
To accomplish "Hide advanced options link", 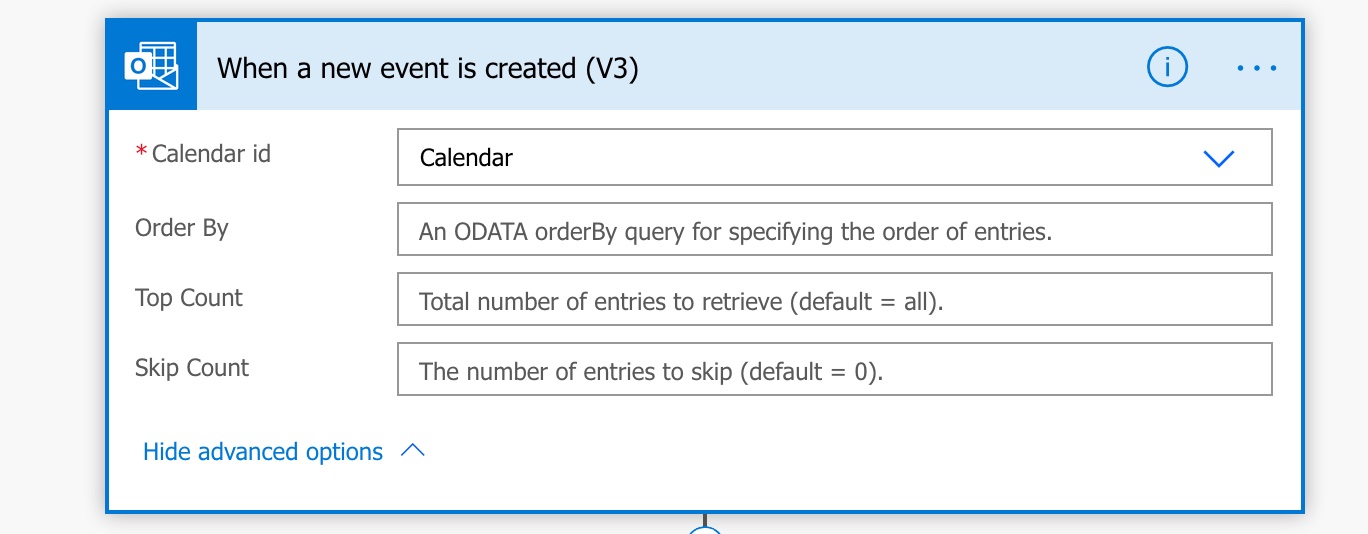I will pos(263,452).
